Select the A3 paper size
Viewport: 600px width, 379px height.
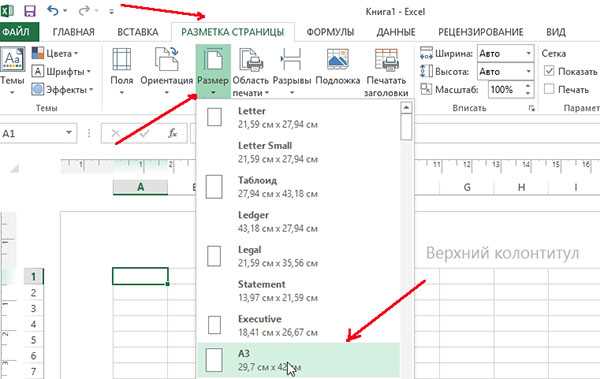(x=298, y=361)
